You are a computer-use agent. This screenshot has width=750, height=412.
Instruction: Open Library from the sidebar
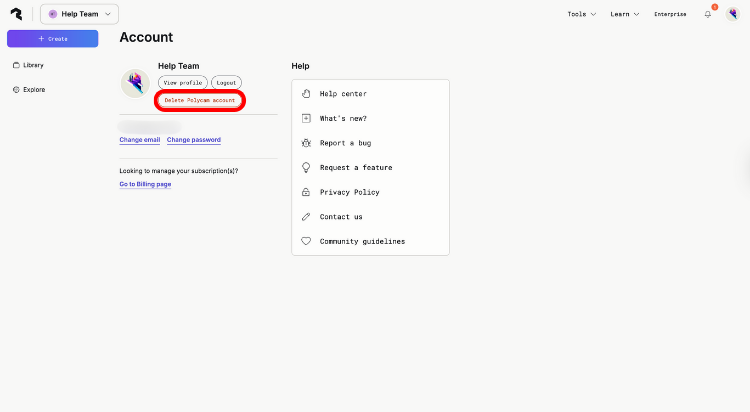(x=33, y=65)
